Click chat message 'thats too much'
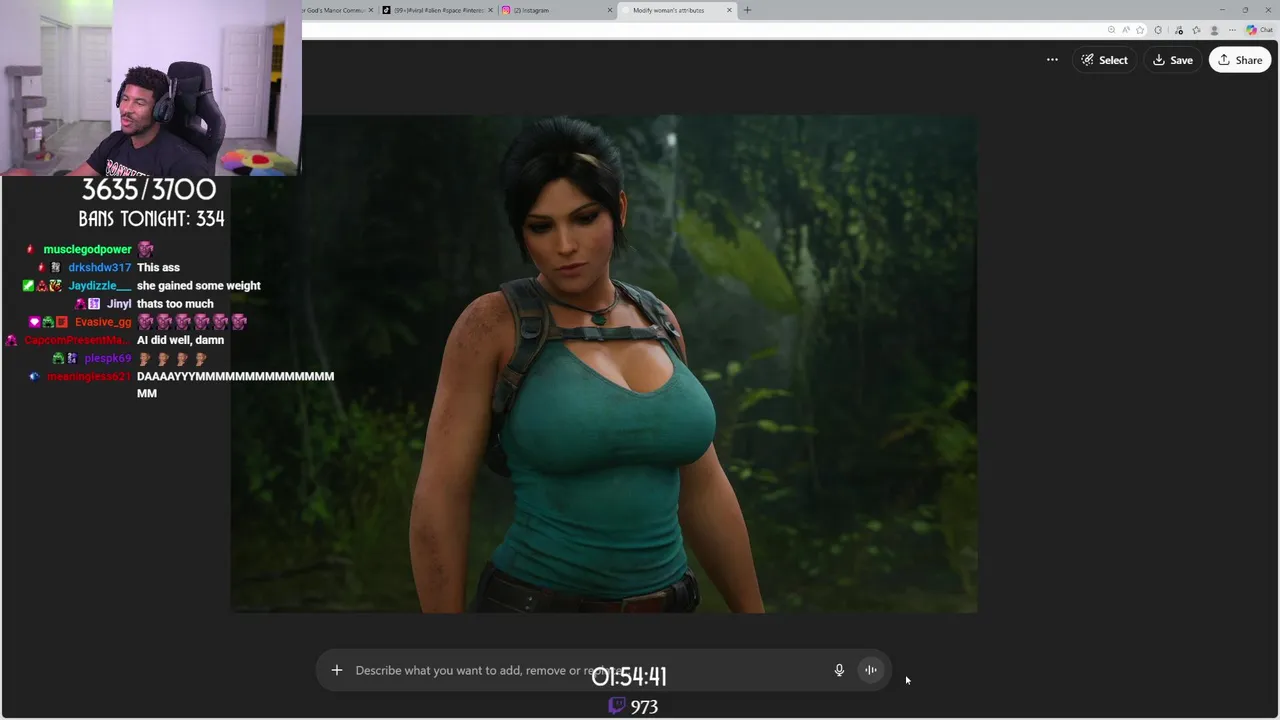Image resolution: width=1280 pixels, height=720 pixels. (x=175, y=303)
